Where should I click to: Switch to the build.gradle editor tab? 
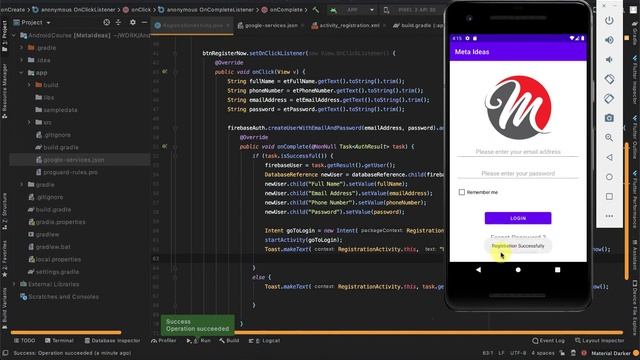tap(417, 25)
